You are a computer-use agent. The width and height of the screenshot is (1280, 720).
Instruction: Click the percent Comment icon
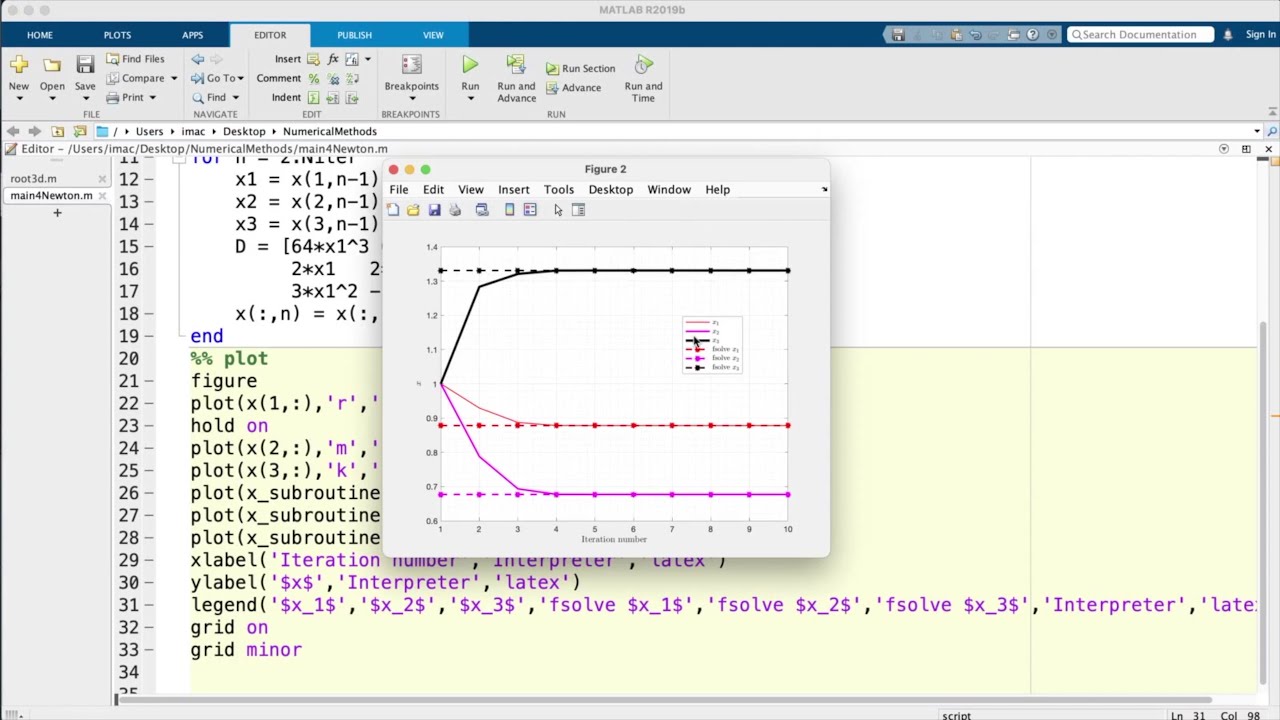(x=314, y=78)
